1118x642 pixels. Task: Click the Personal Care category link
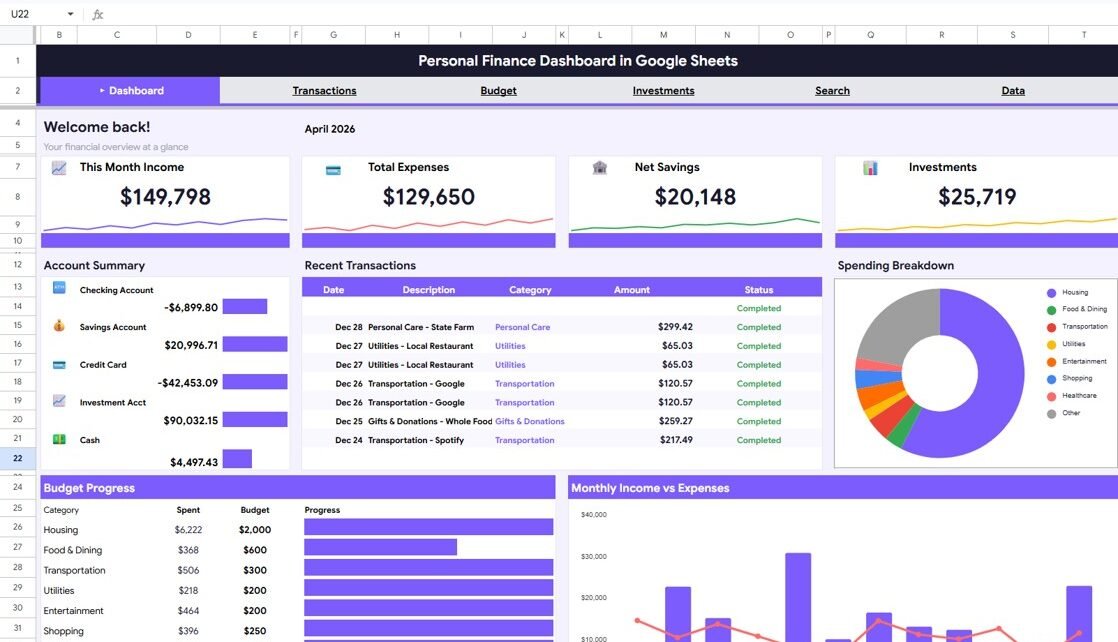click(522, 327)
